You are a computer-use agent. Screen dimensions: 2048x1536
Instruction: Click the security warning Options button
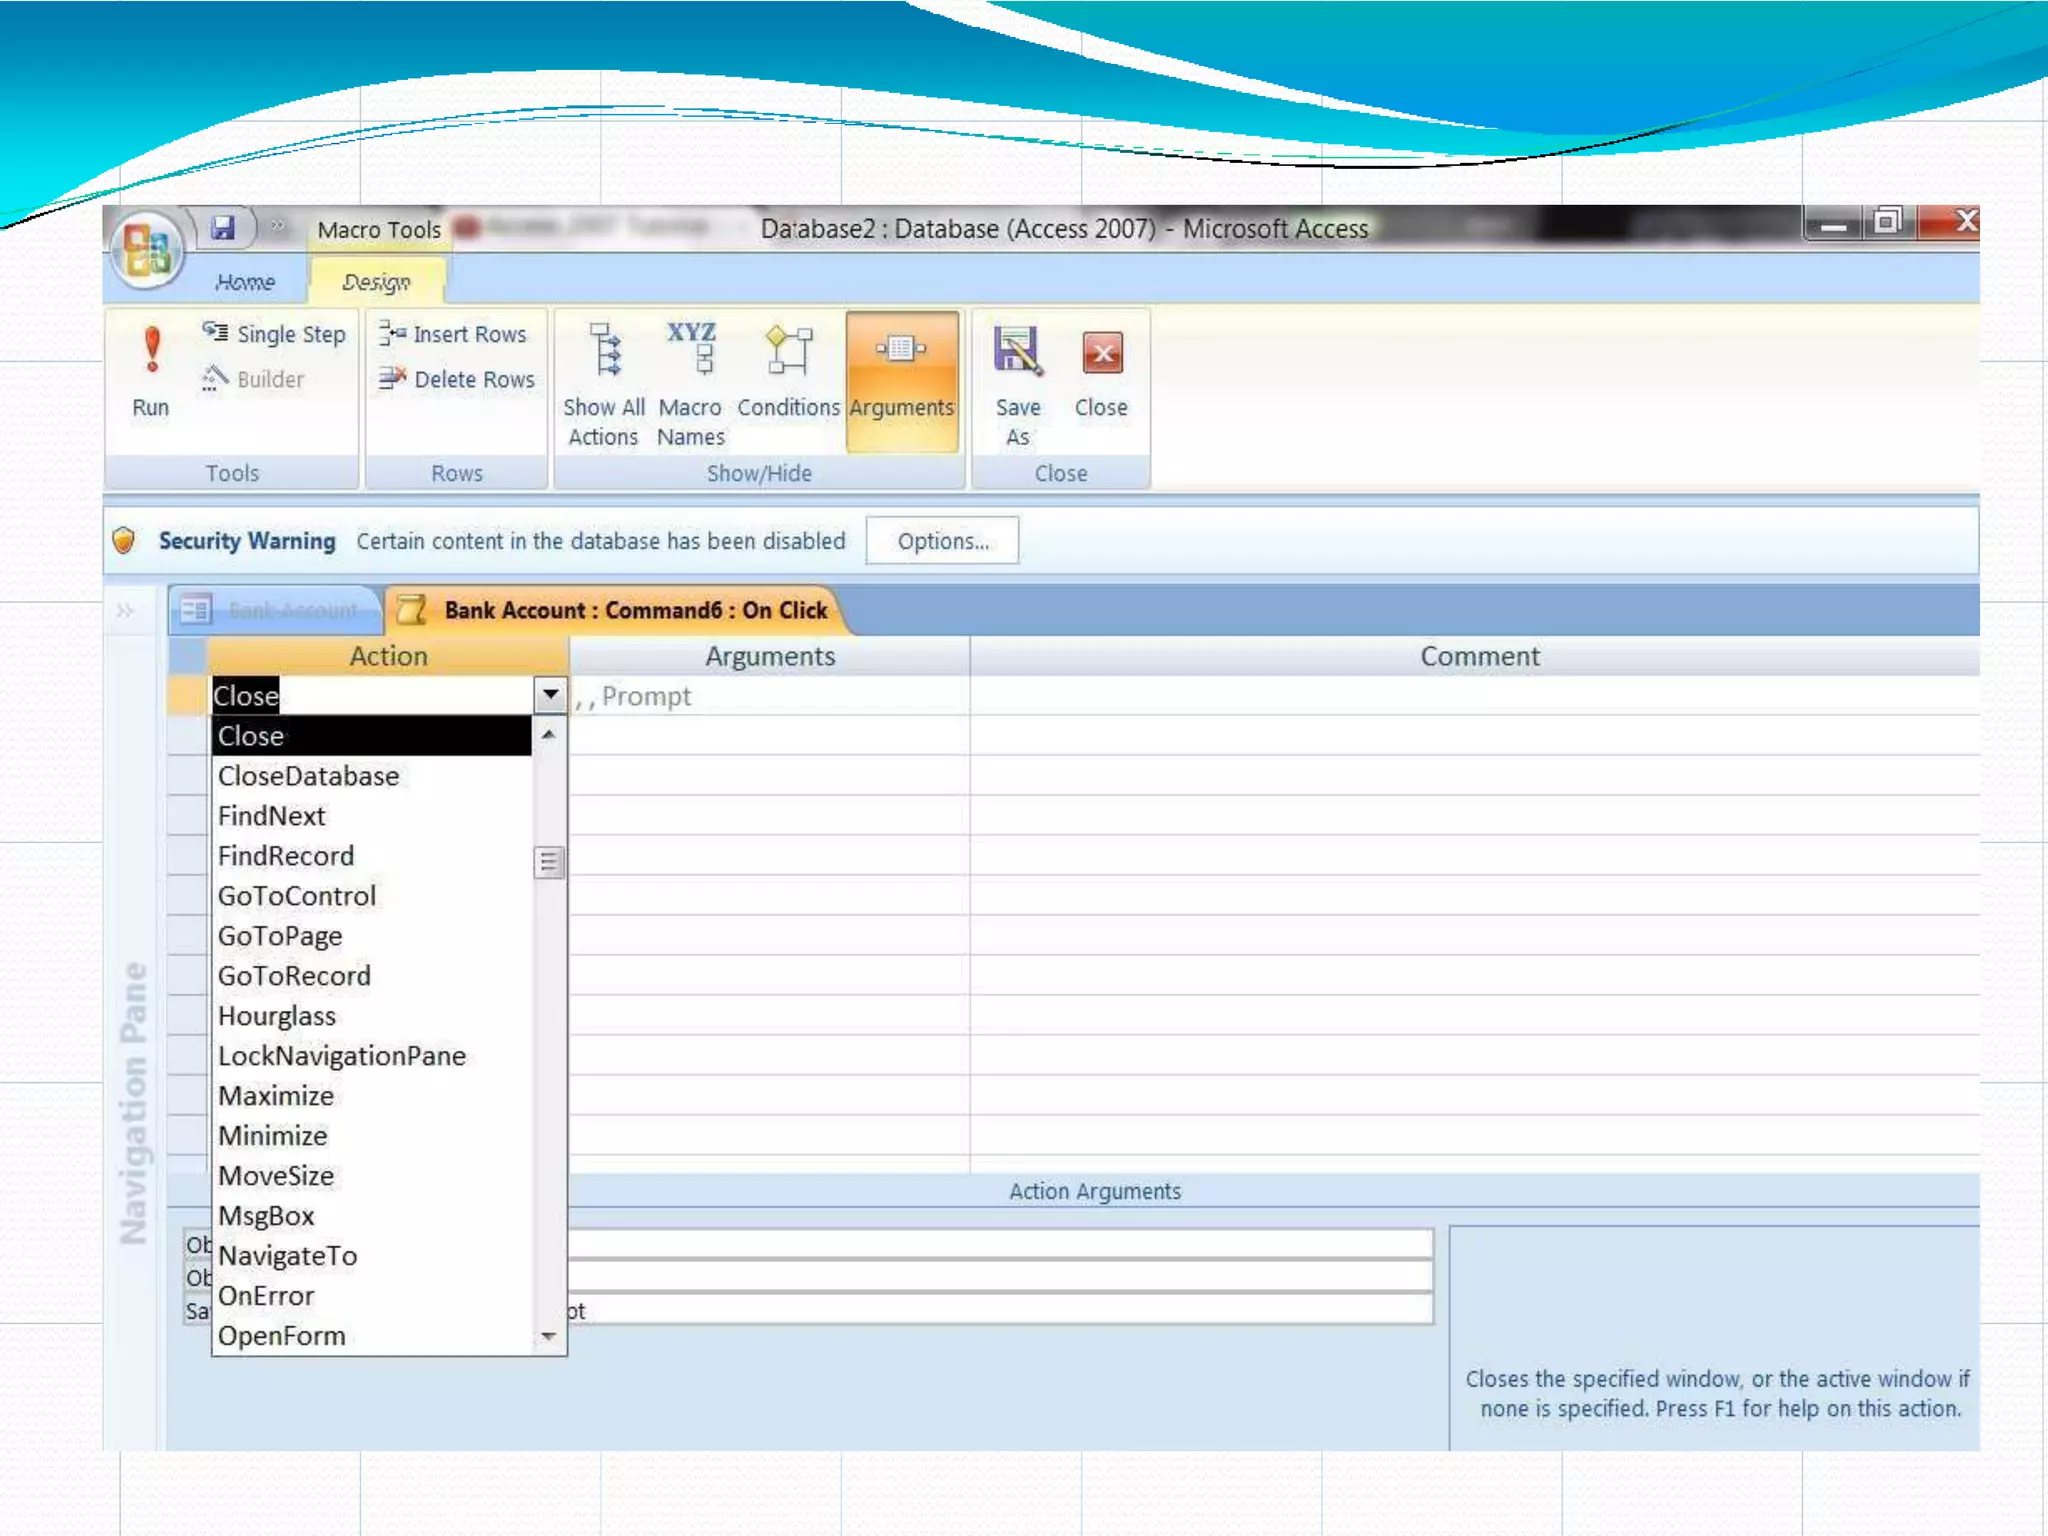click(x=942, y=541)
